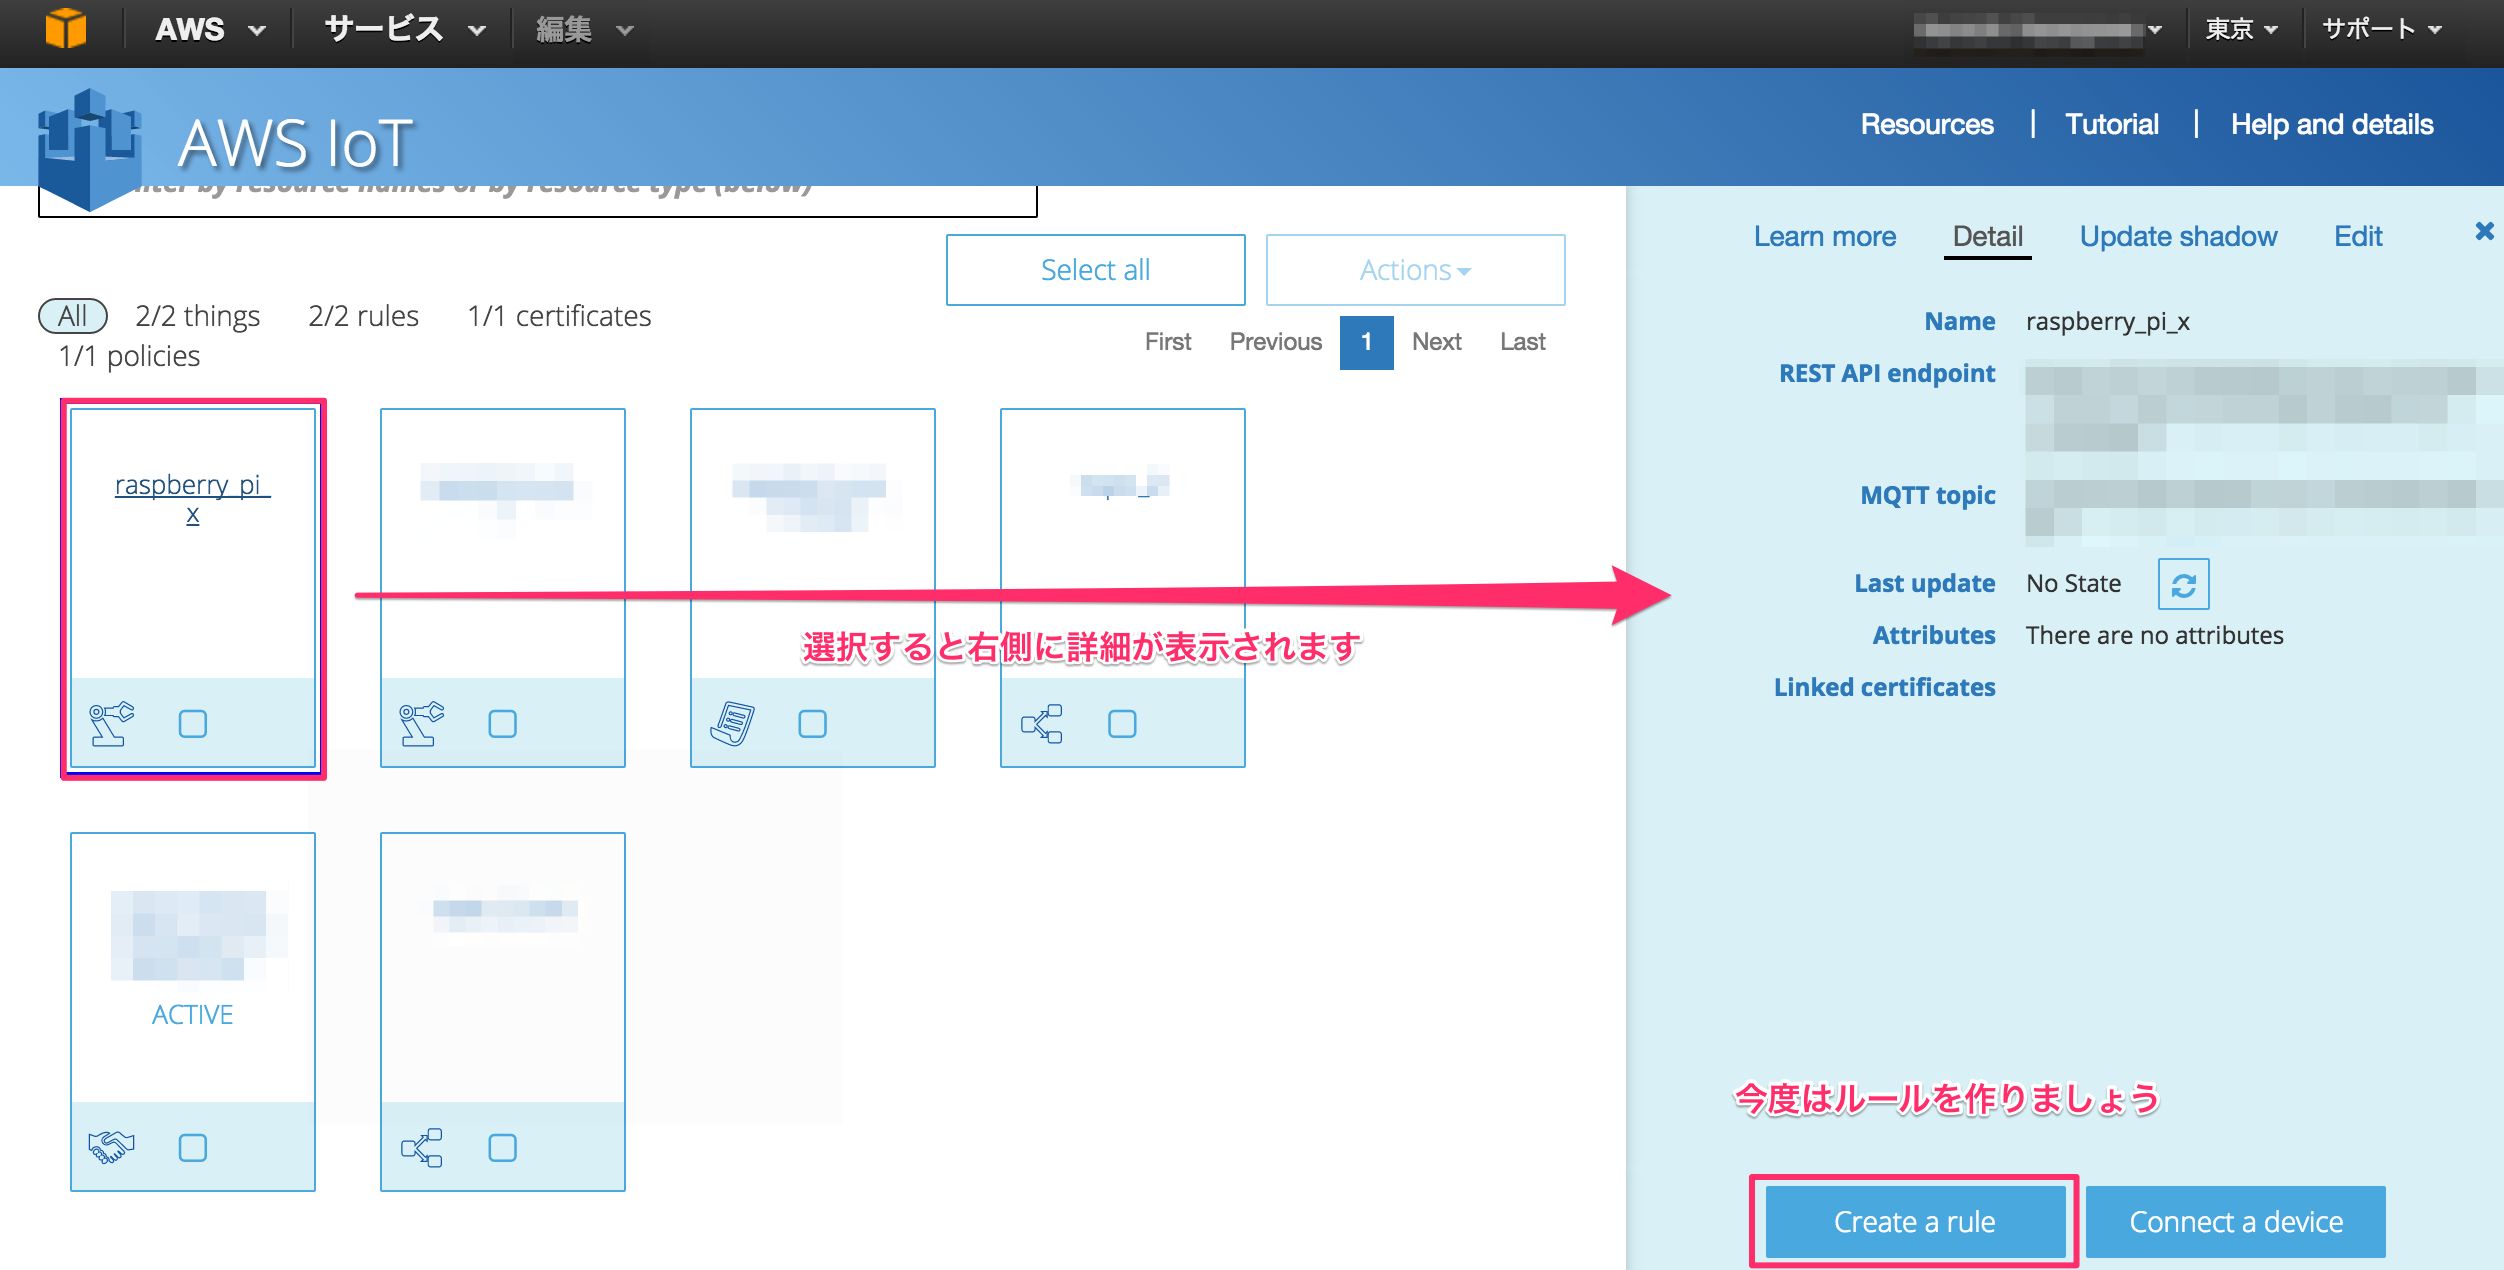This screenshot has height=1270, width=2504.
Task: Switch to the Update shadow tab
Action: point(2178,236)
